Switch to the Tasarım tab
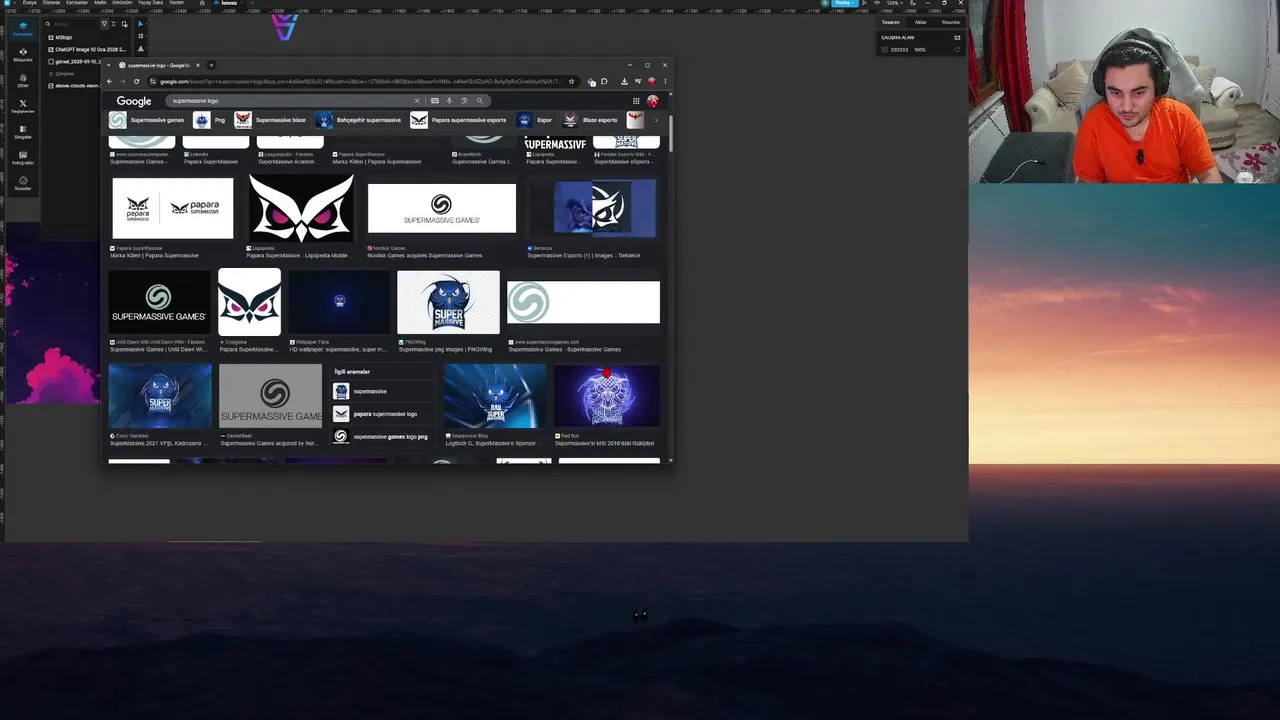1280x720 pixels. pyautogui.click(x=890, y=22)
